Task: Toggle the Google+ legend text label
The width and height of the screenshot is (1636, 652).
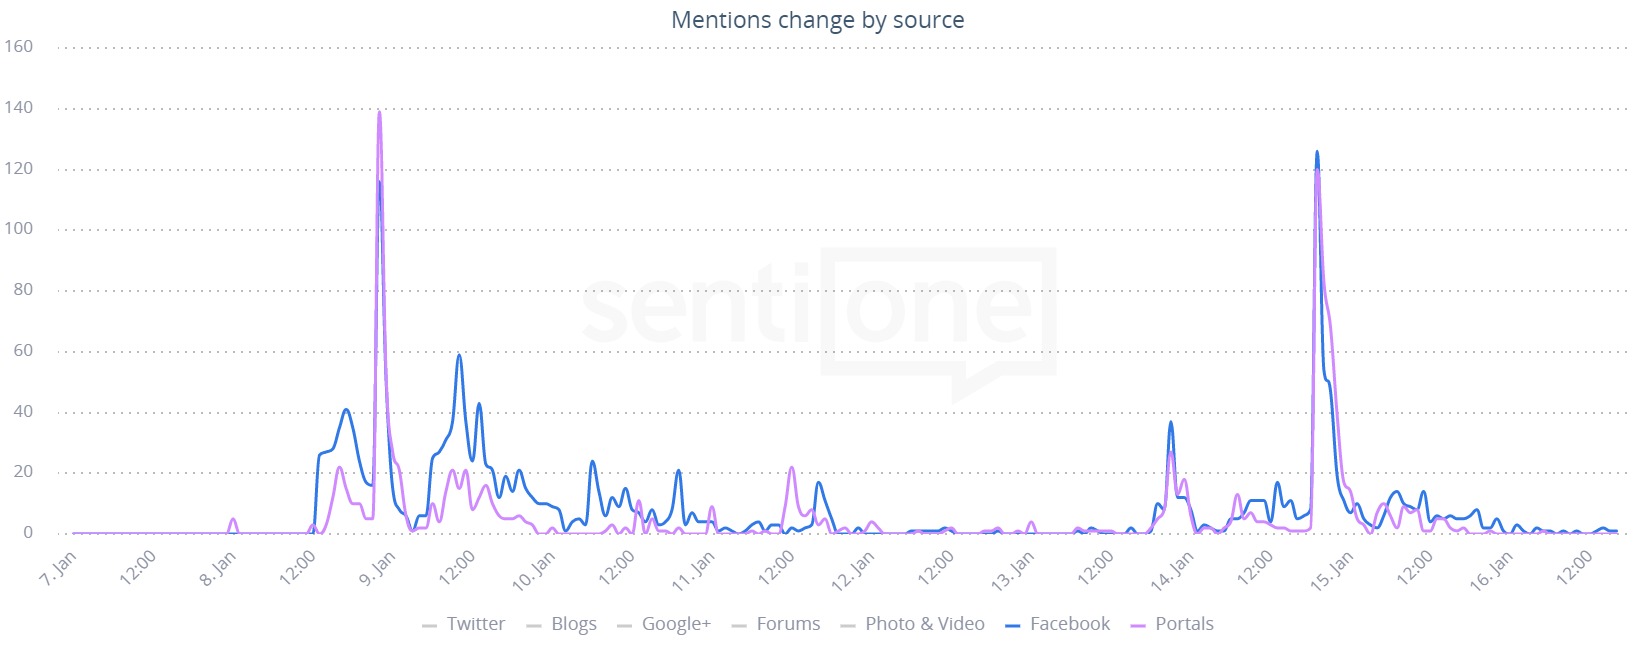Action: coord(676,624)
